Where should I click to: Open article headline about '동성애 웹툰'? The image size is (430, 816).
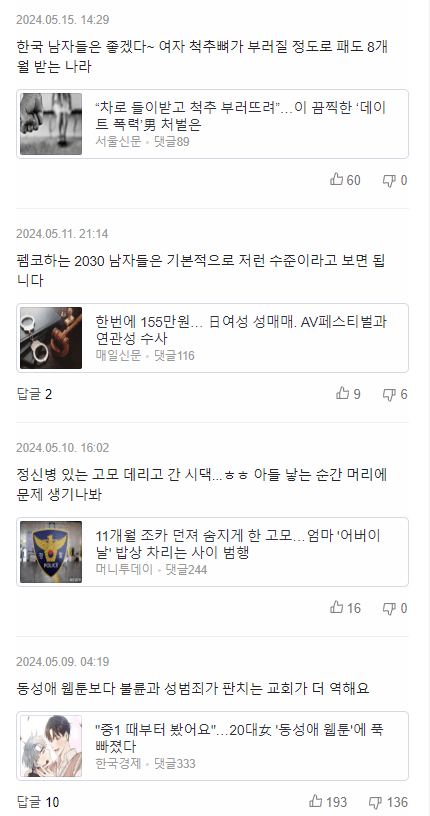tap(239, 737)
